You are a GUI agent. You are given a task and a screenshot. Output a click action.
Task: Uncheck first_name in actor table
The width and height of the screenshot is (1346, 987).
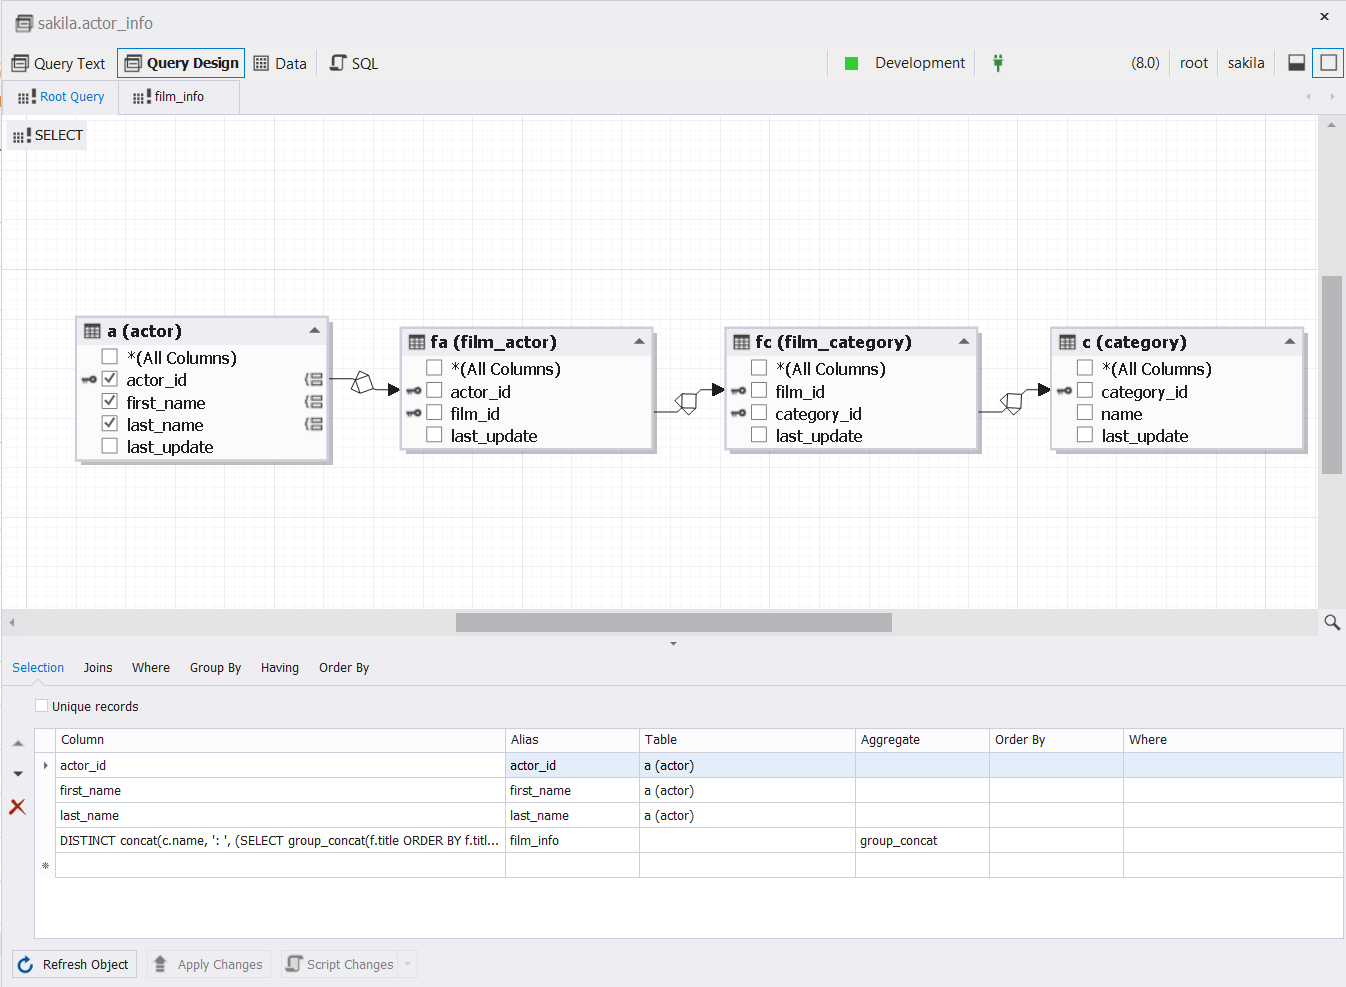110,401
